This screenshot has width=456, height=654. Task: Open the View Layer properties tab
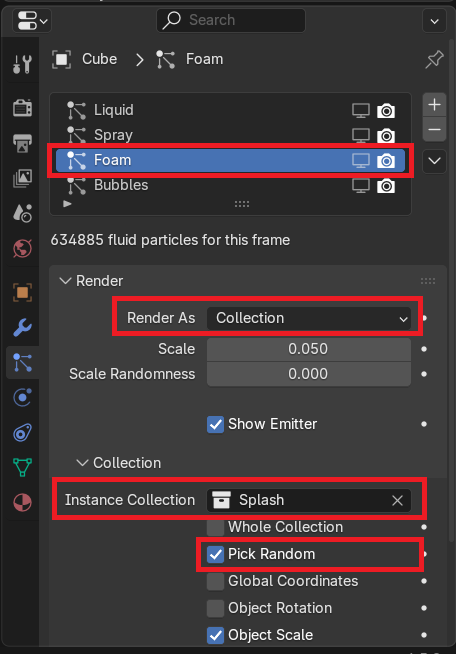tap(22, 178)
